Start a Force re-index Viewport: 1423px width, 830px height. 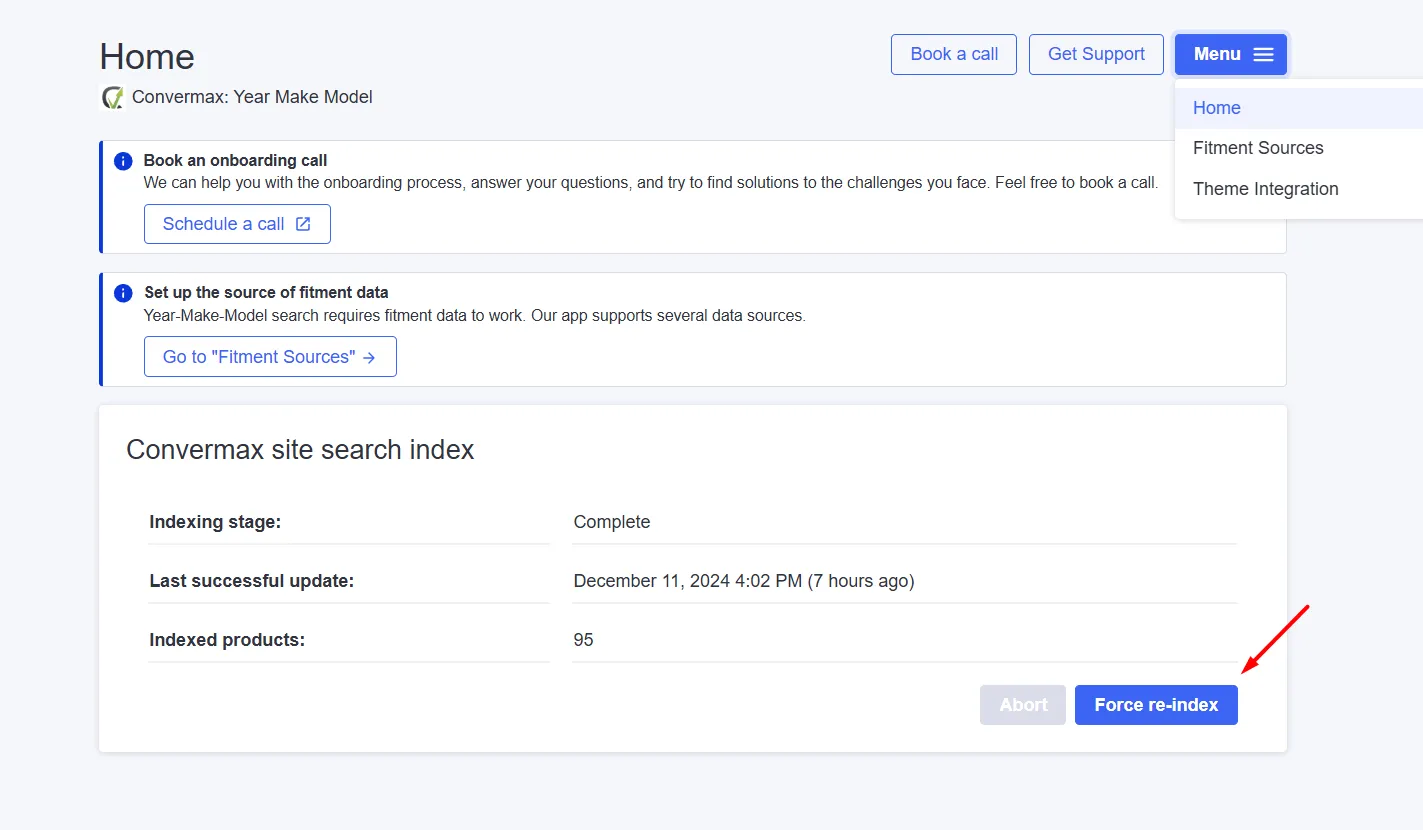click(x=1155, y=705)
